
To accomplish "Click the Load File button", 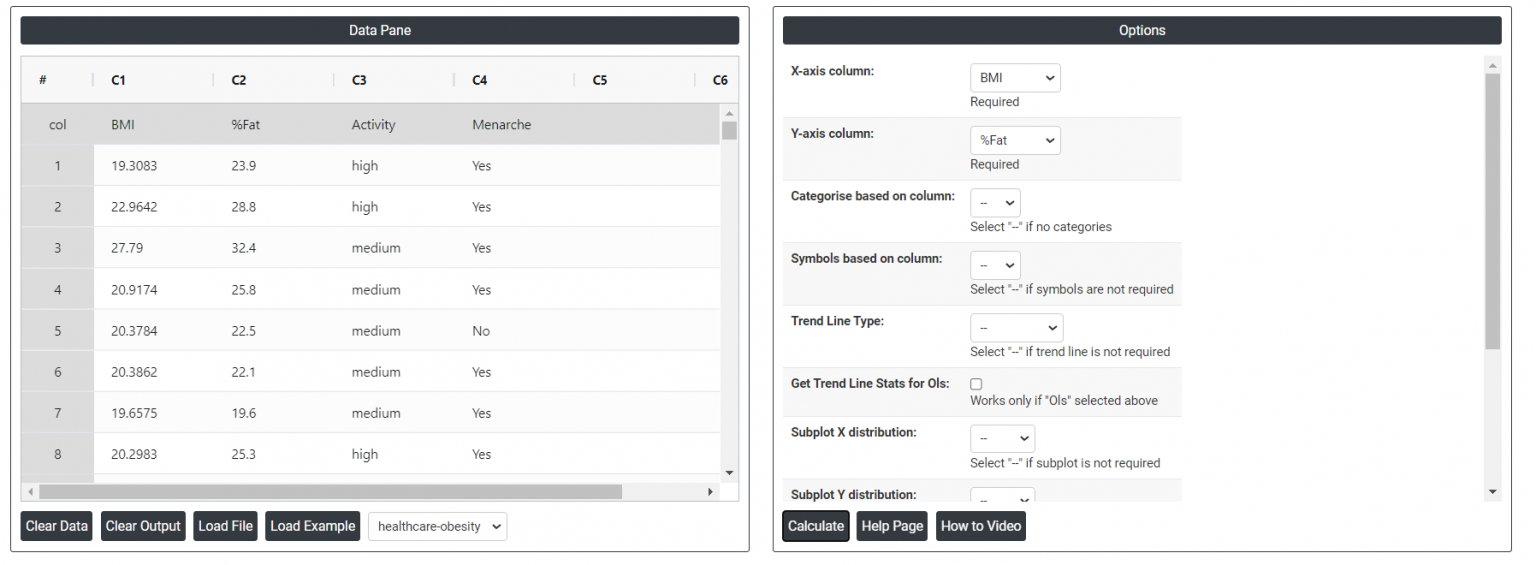I will 226,526.
